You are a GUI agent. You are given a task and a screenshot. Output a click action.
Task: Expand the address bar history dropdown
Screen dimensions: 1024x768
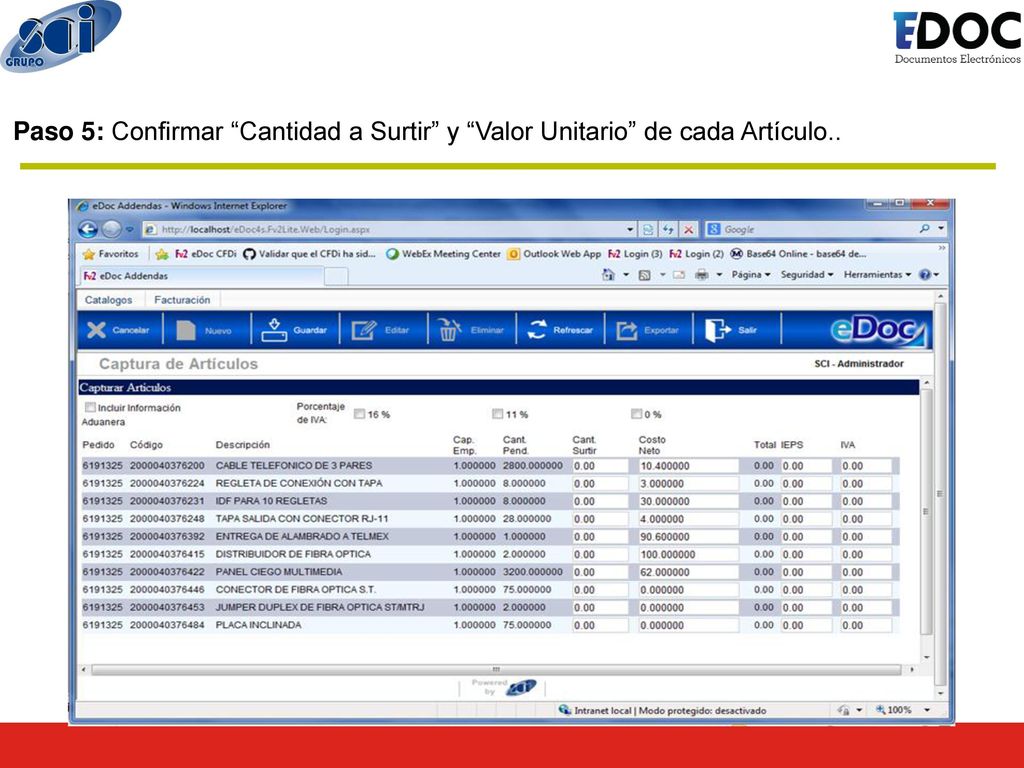pos(630,229)
